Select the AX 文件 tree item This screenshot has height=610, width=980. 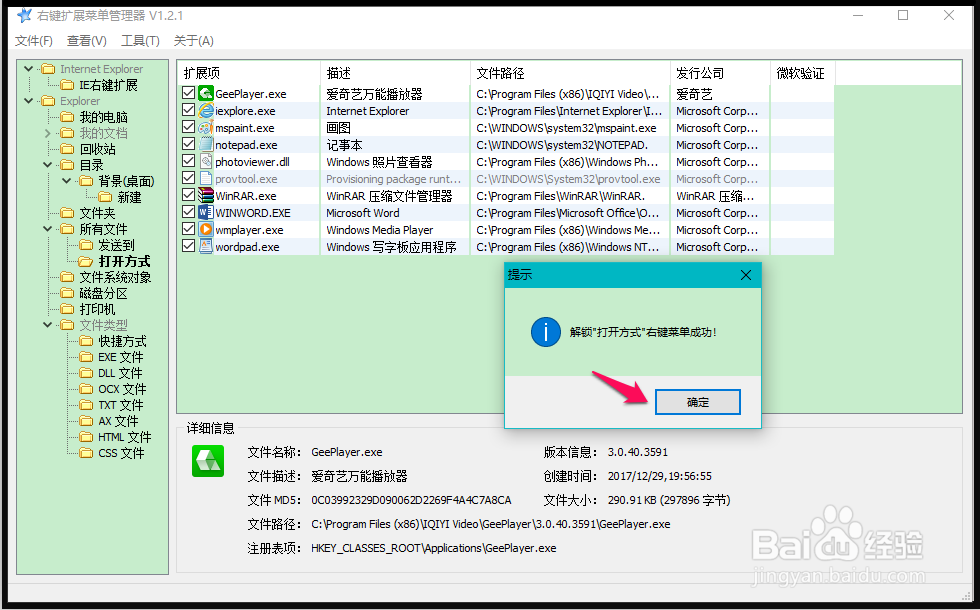(x=118, y=421)
